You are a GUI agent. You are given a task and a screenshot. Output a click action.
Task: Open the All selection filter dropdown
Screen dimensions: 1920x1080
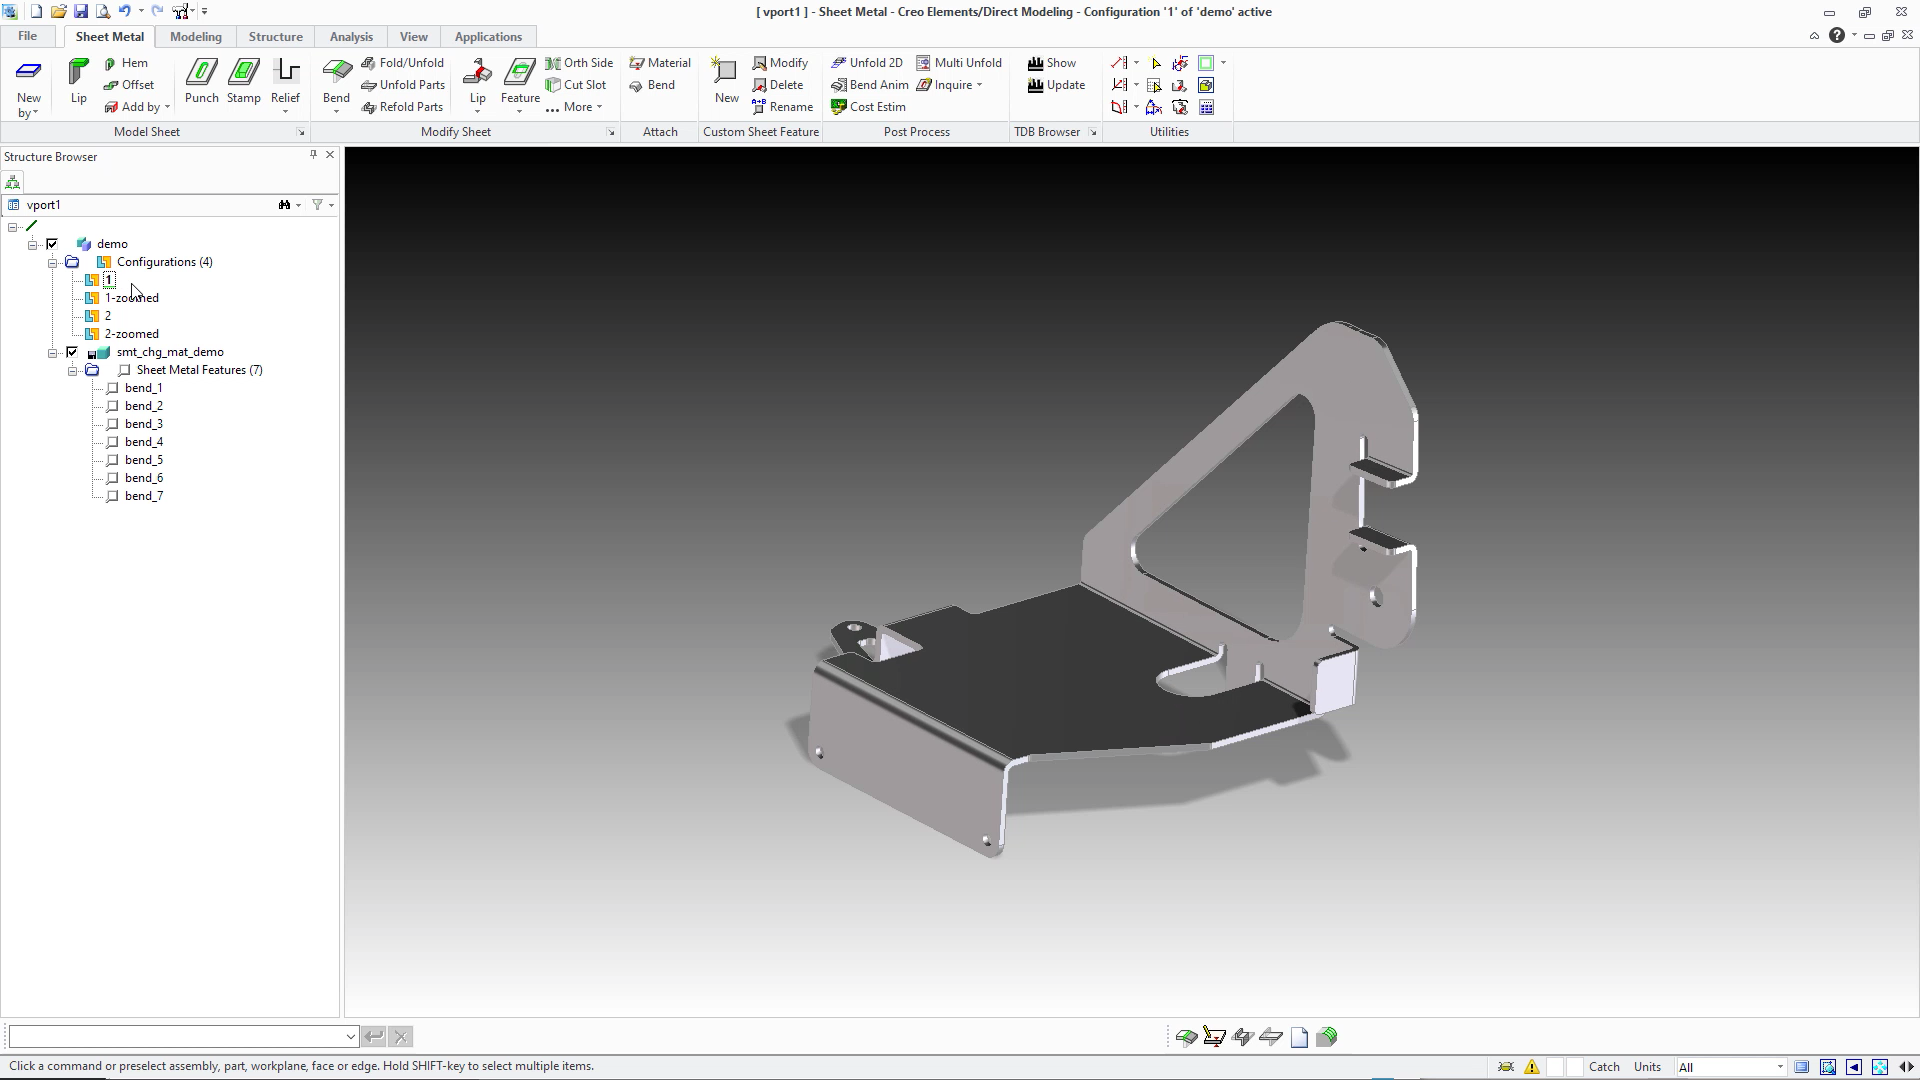pos(1780,1067)
